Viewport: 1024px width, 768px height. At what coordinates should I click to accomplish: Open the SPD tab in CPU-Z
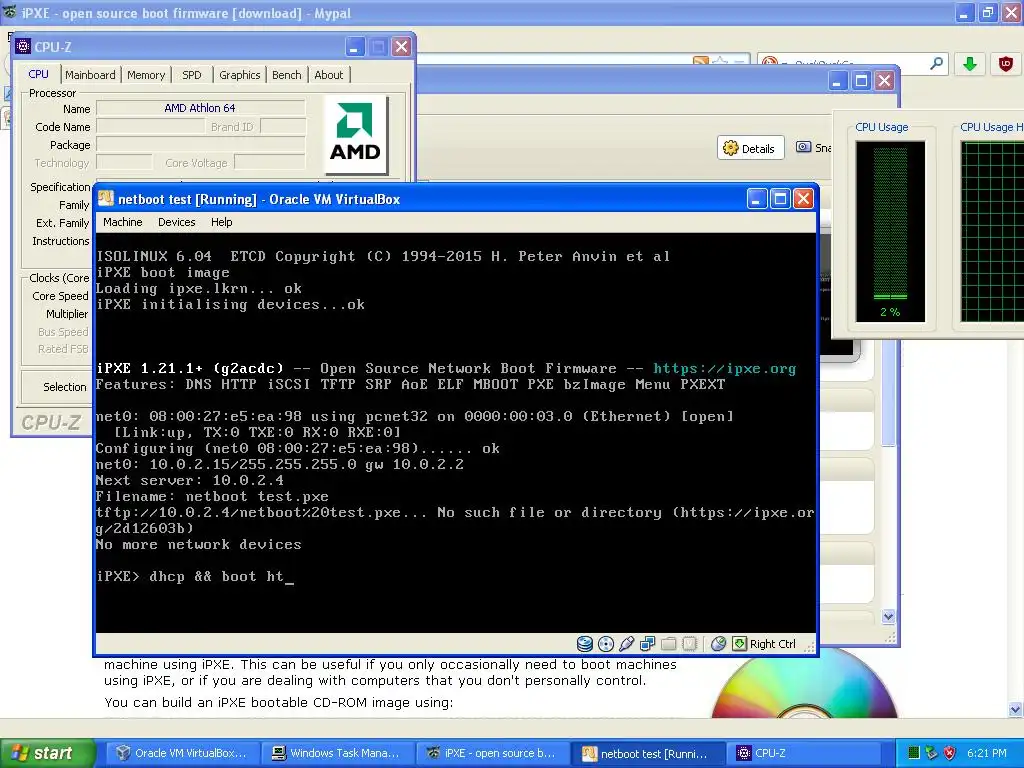[x=191, y=75]
